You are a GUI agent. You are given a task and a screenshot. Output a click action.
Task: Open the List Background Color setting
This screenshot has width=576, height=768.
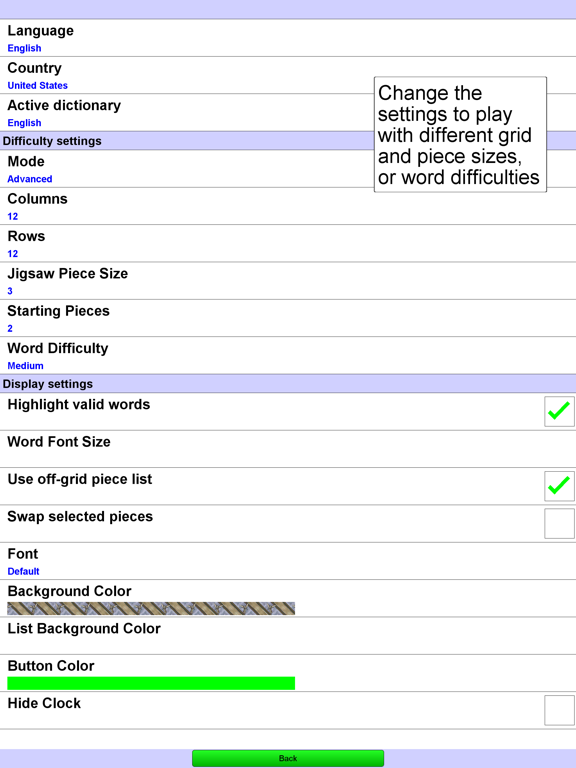[288, 635]
